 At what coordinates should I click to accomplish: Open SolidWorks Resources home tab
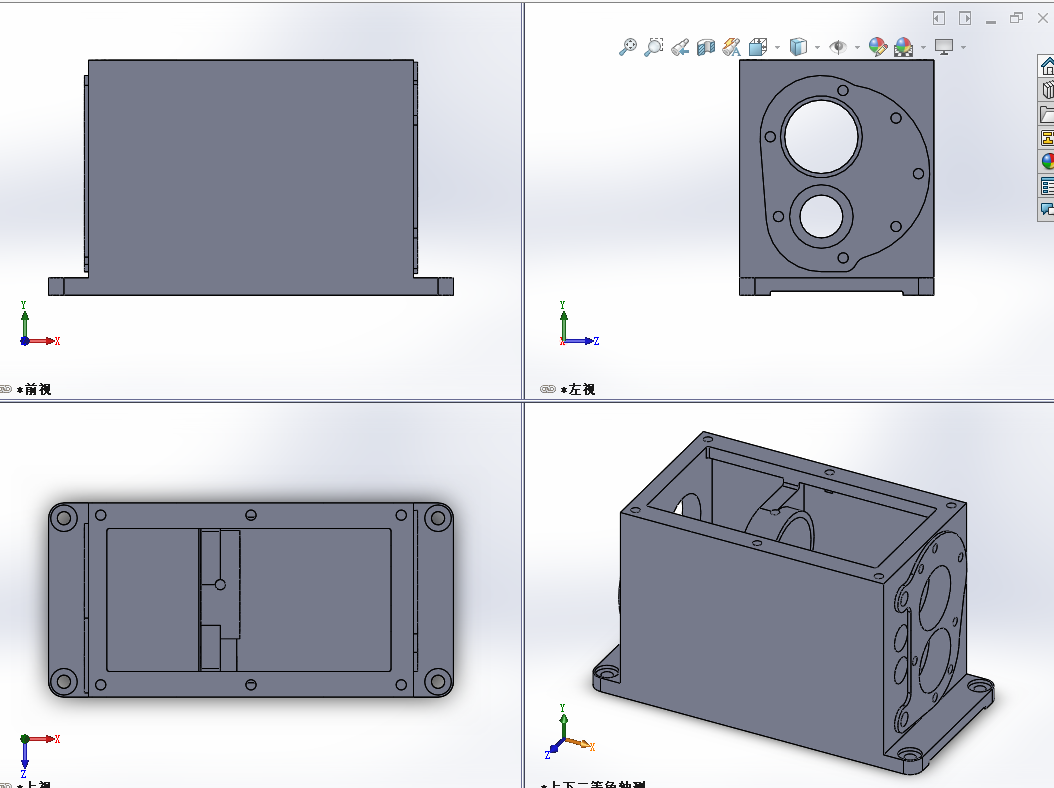pyautogui.click(x=1047, y=66)
